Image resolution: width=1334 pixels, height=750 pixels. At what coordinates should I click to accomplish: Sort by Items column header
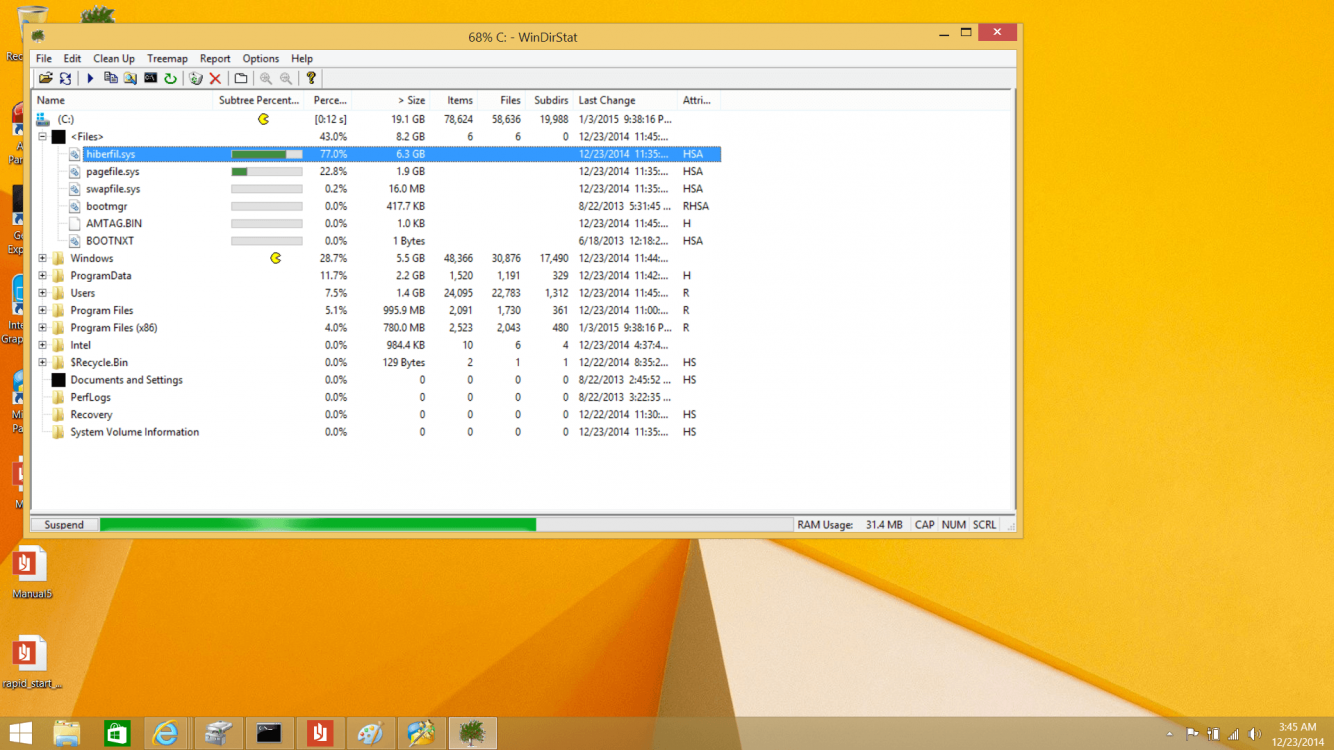pyautogui.click(x=455, y=100)
